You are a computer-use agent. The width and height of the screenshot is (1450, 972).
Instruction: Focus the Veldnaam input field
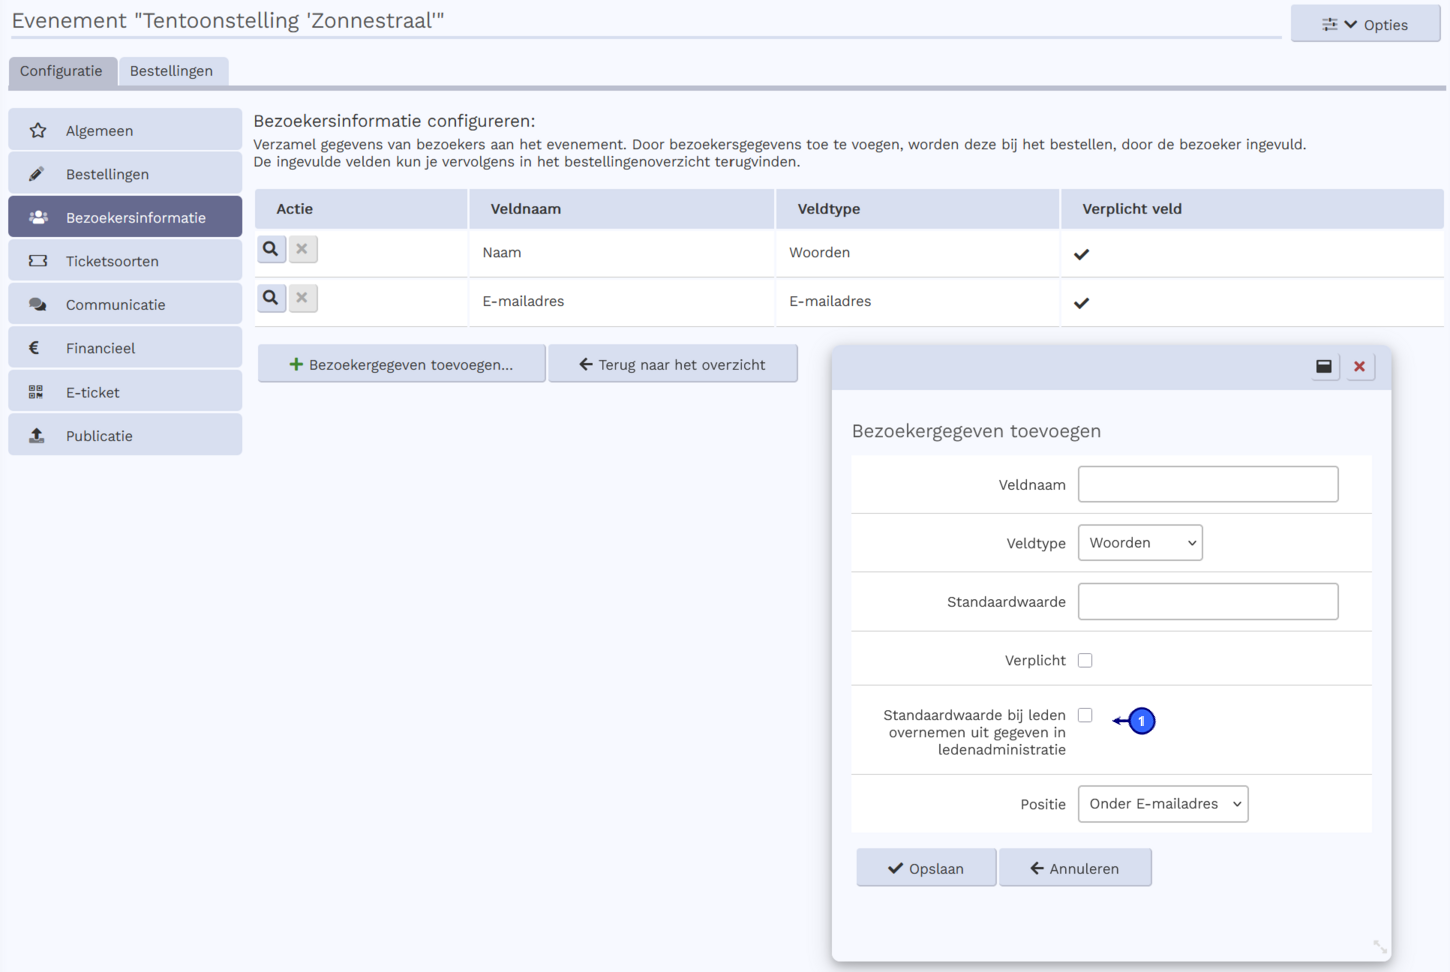click(x=1208, y=484)
